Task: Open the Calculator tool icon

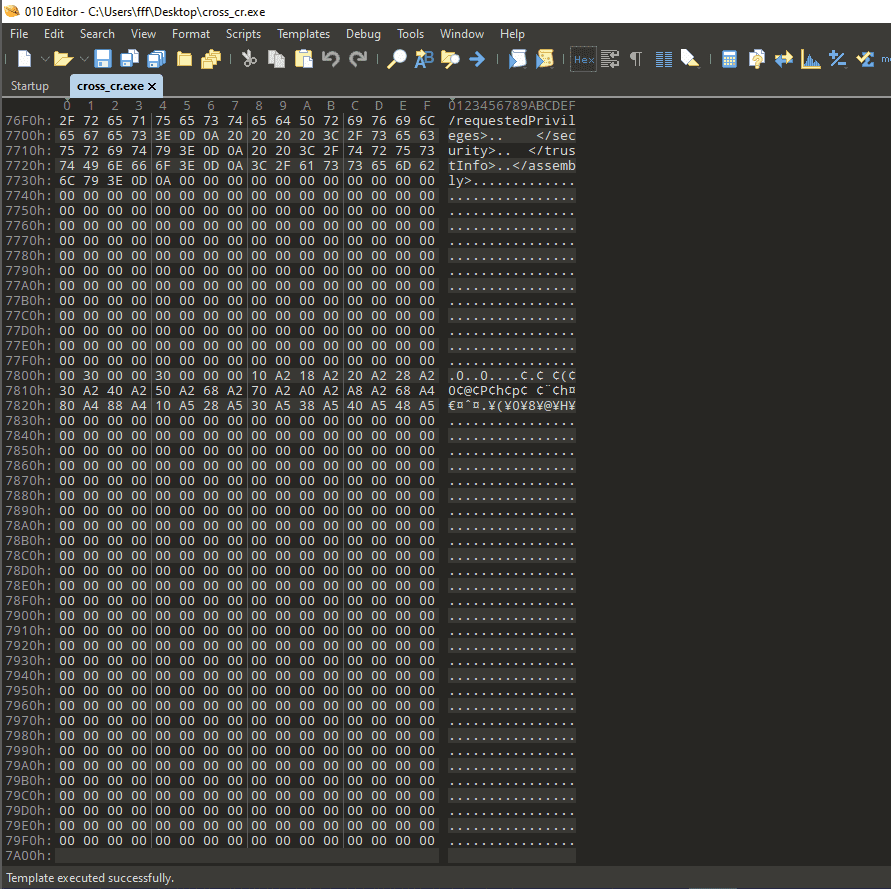Action: [730, 59]
